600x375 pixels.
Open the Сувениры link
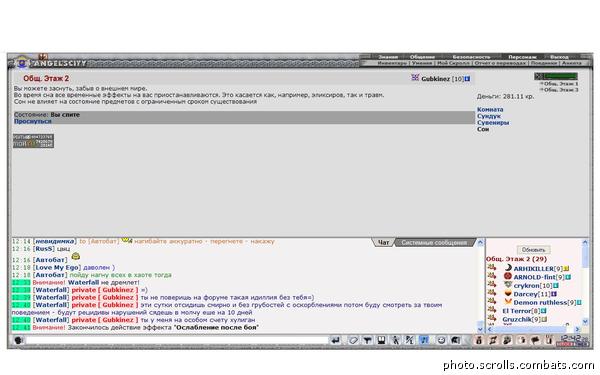point(493,123)
